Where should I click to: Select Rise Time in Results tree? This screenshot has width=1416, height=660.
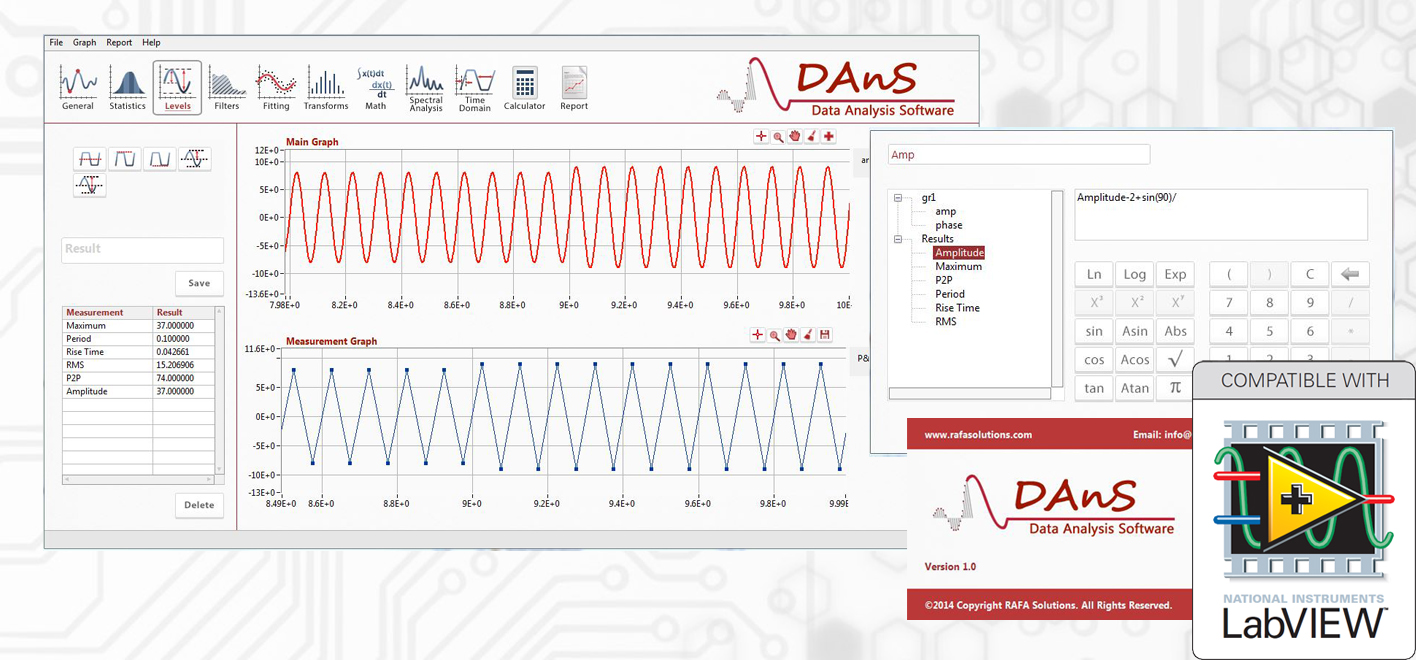[957, 308]
